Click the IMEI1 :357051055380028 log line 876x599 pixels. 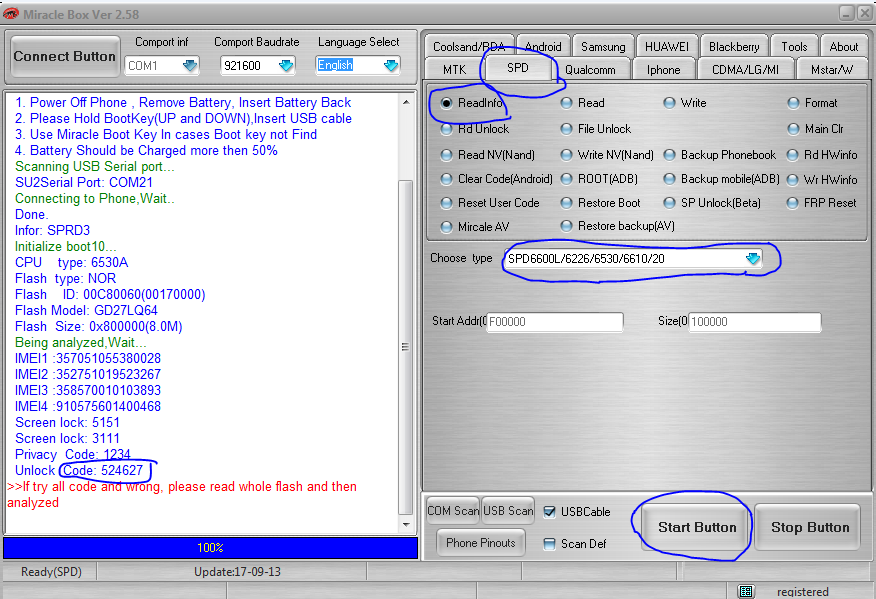pos(88,358)
